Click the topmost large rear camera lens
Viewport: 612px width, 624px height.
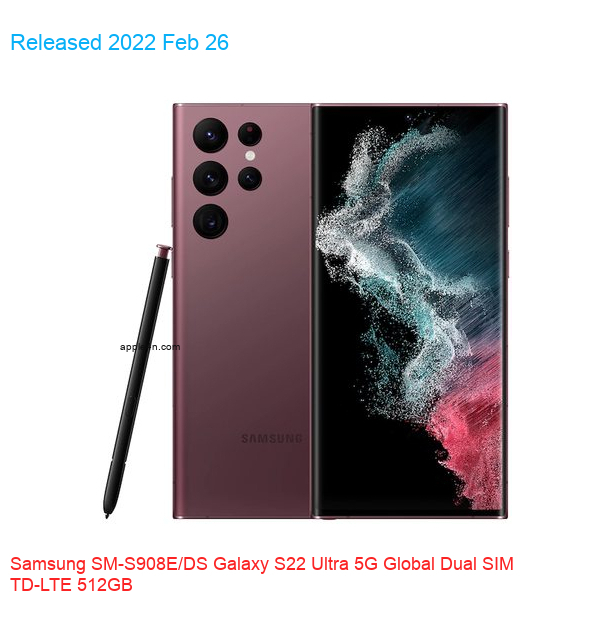pos(210,135)
